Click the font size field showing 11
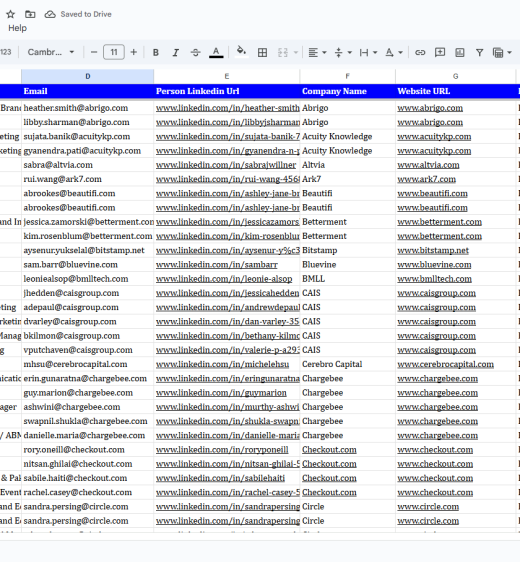This screenshot has width=520, height=562. [114, 52]
